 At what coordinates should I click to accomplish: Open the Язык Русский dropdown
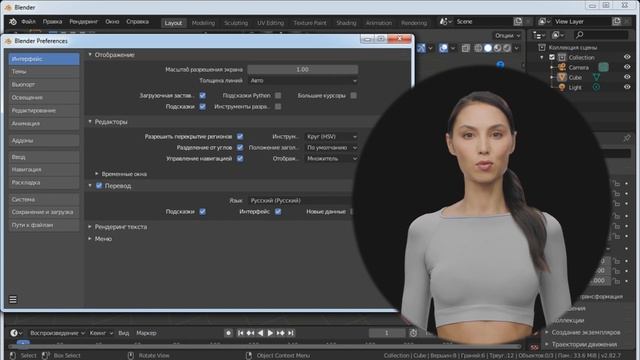coord(302,200)
